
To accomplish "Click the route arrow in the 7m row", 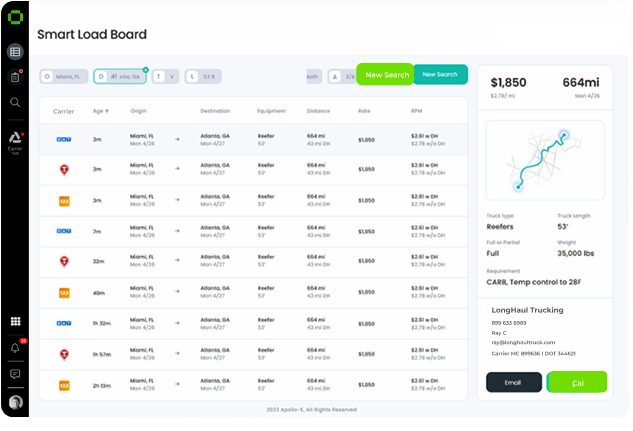I will 177,231.
